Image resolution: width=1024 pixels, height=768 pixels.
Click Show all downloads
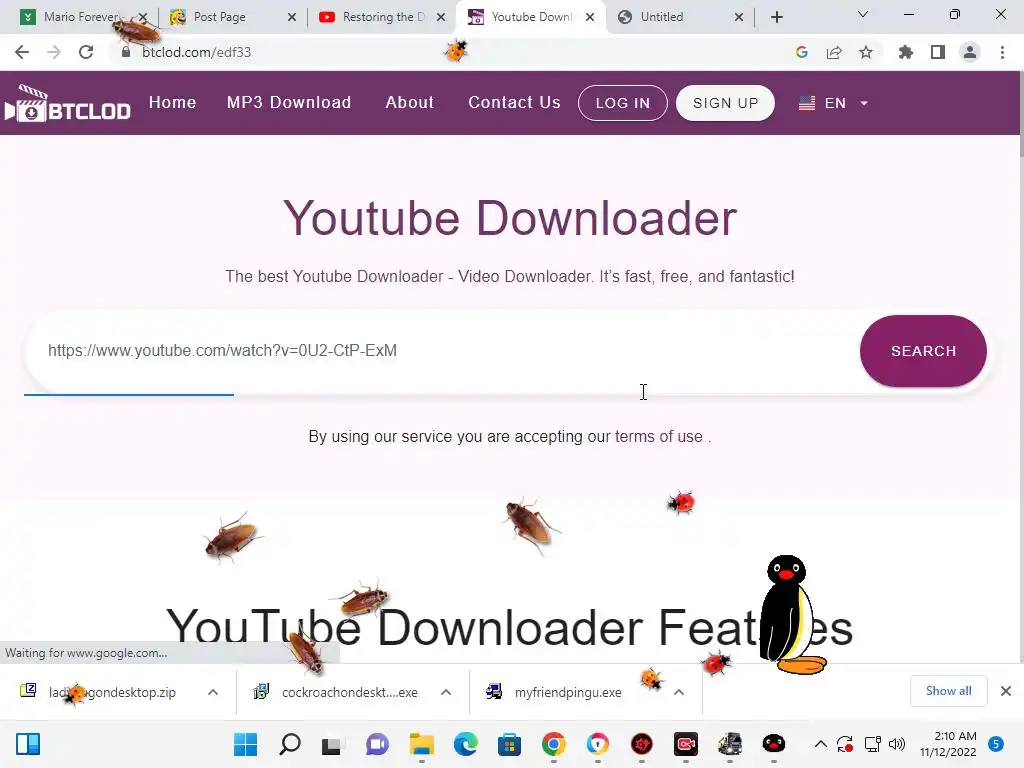pyautogui.click(x=948, y=691)
